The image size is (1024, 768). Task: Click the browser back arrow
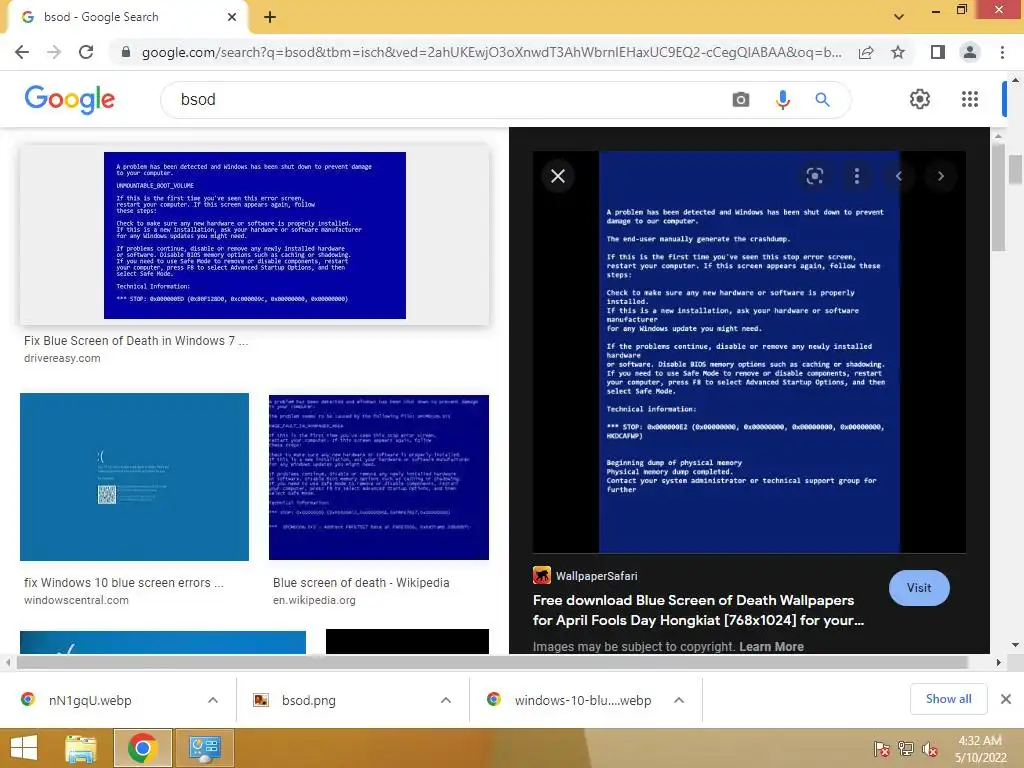22,52
